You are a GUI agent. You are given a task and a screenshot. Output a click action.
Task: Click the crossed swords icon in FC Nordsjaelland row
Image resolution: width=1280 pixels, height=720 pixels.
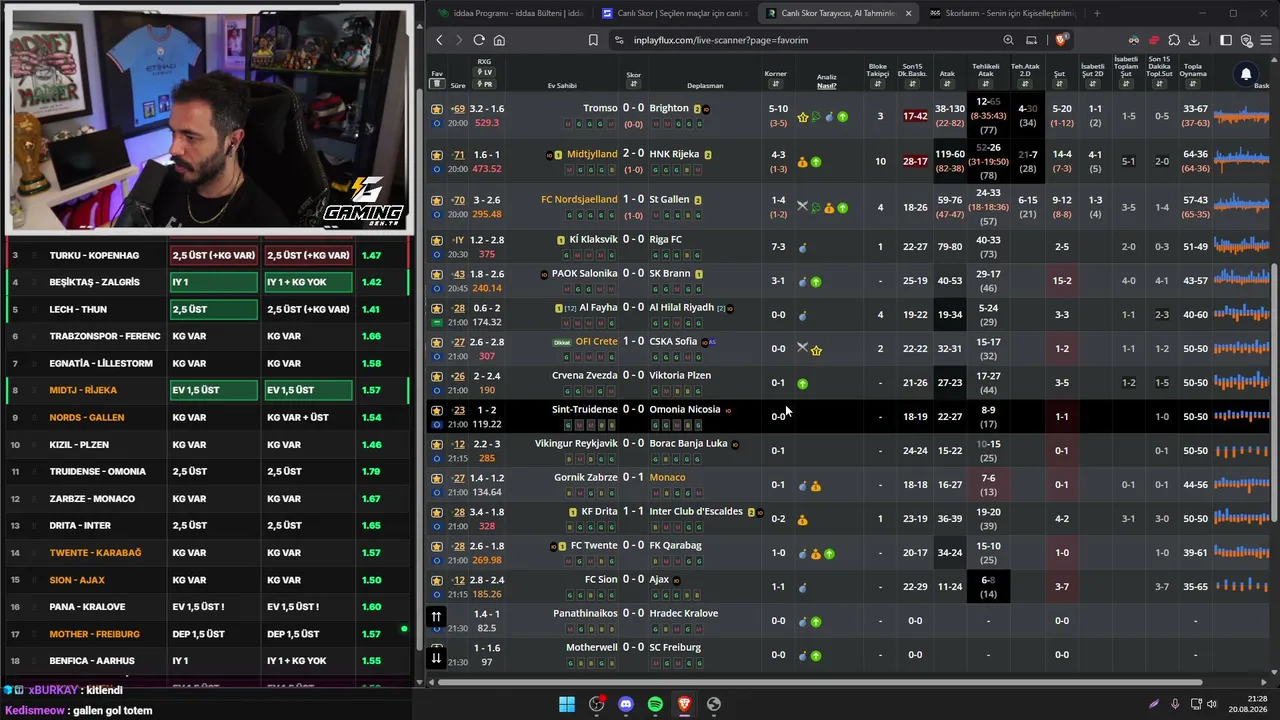(802, 206)
